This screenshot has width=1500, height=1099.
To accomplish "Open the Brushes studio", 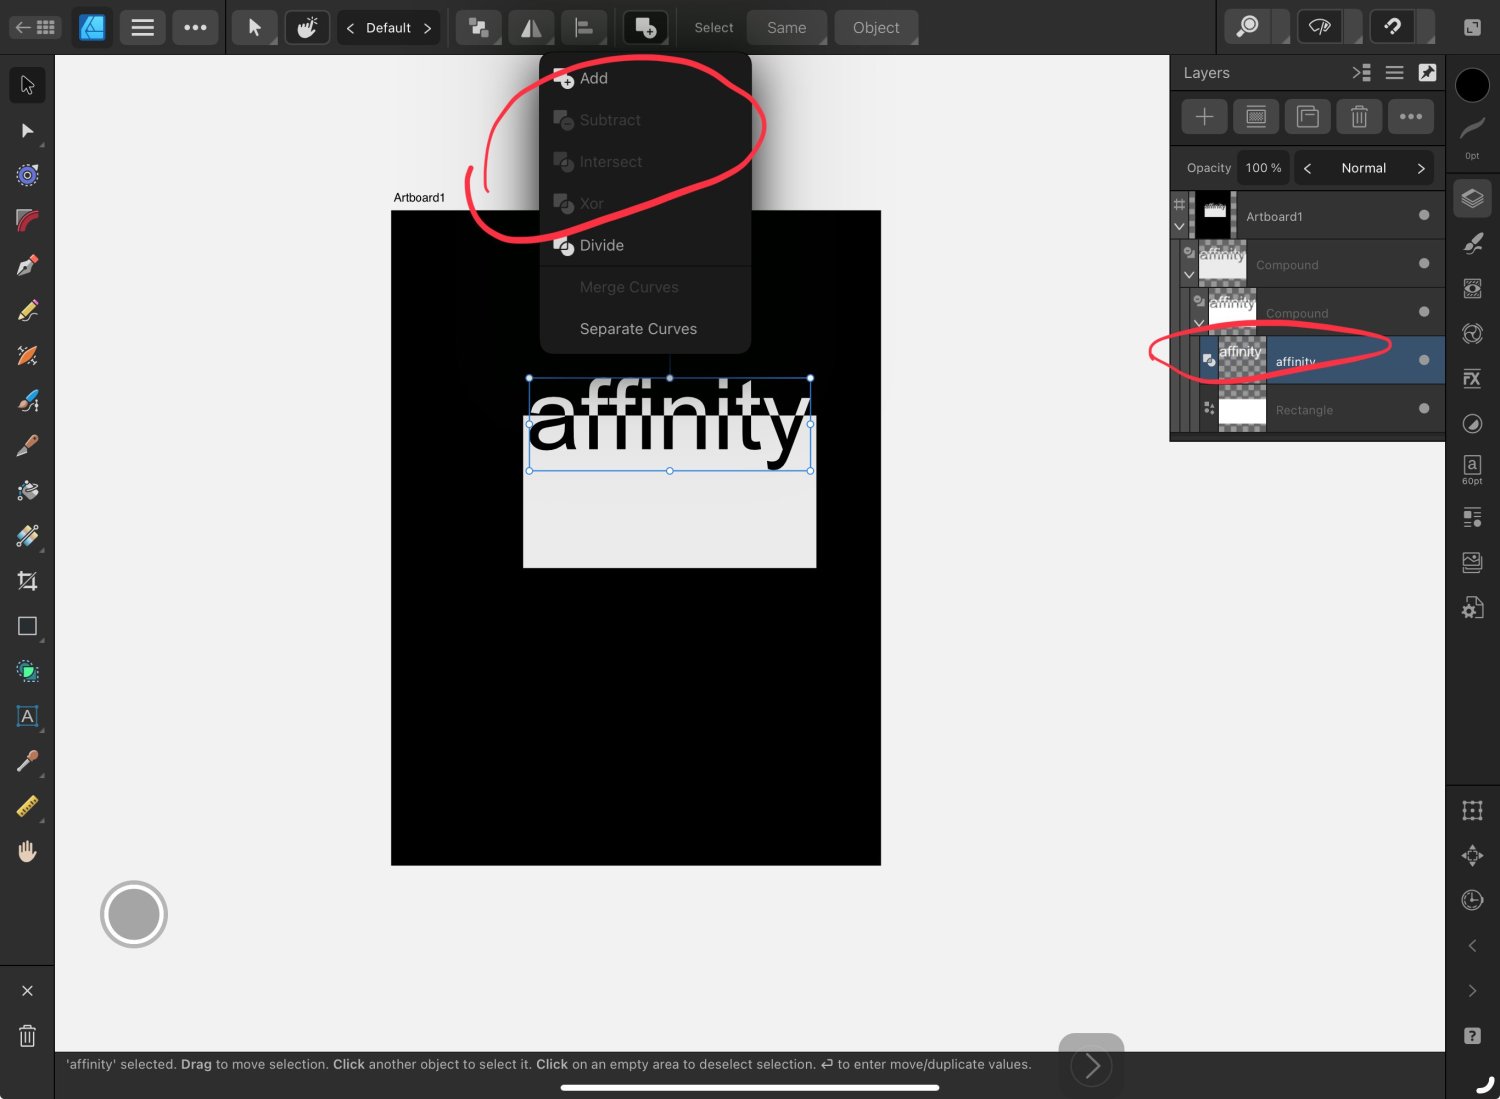I will (1472, 243).
